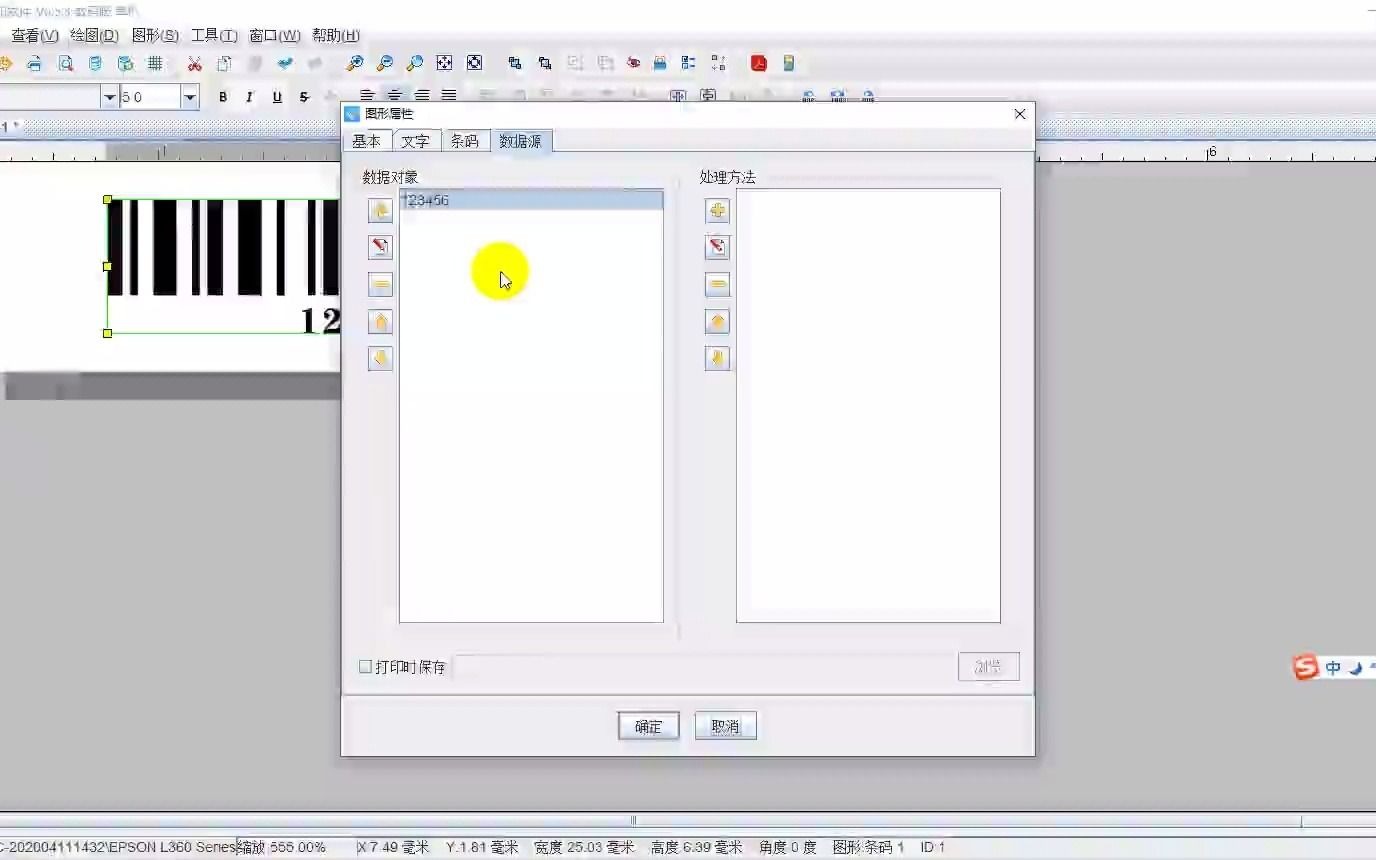Add a new data object
This screenshot has width=1376, height=860.
[380, 211]
